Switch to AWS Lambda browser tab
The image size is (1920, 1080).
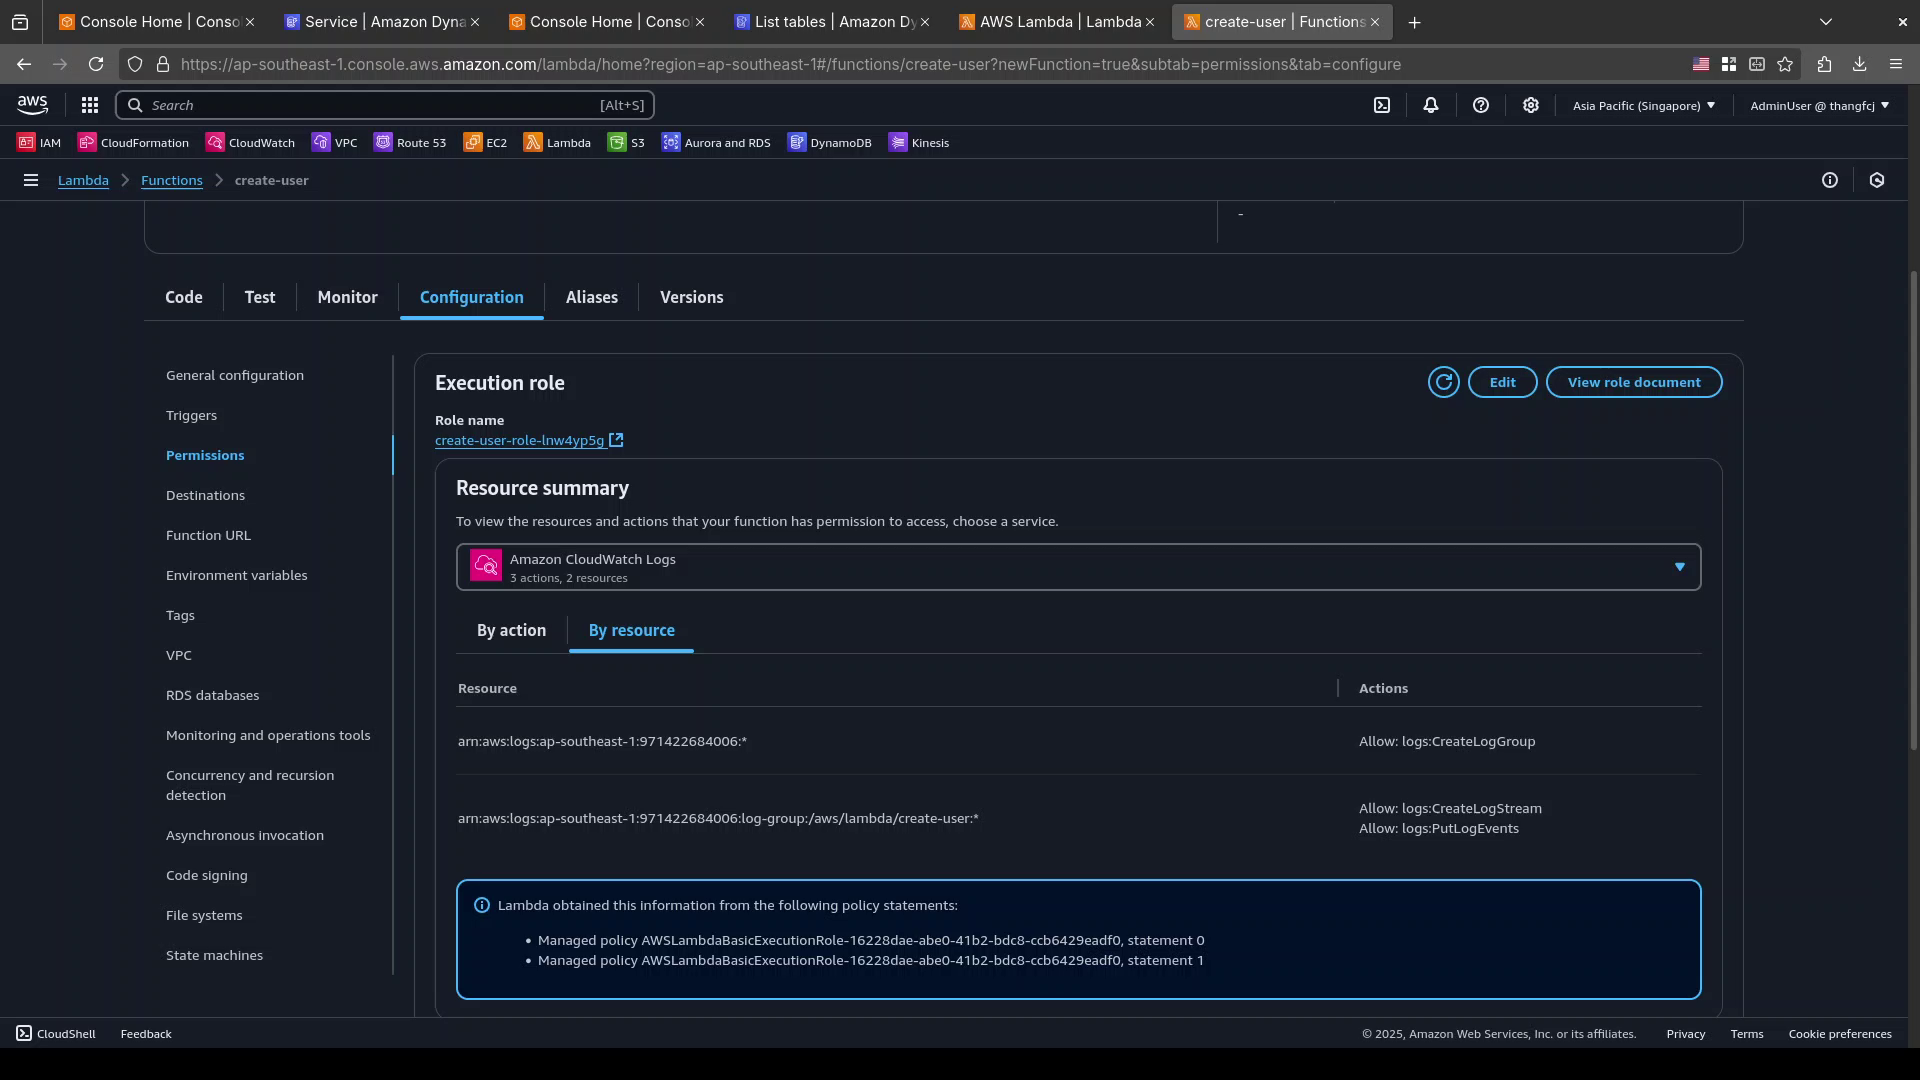[1055, 22]
